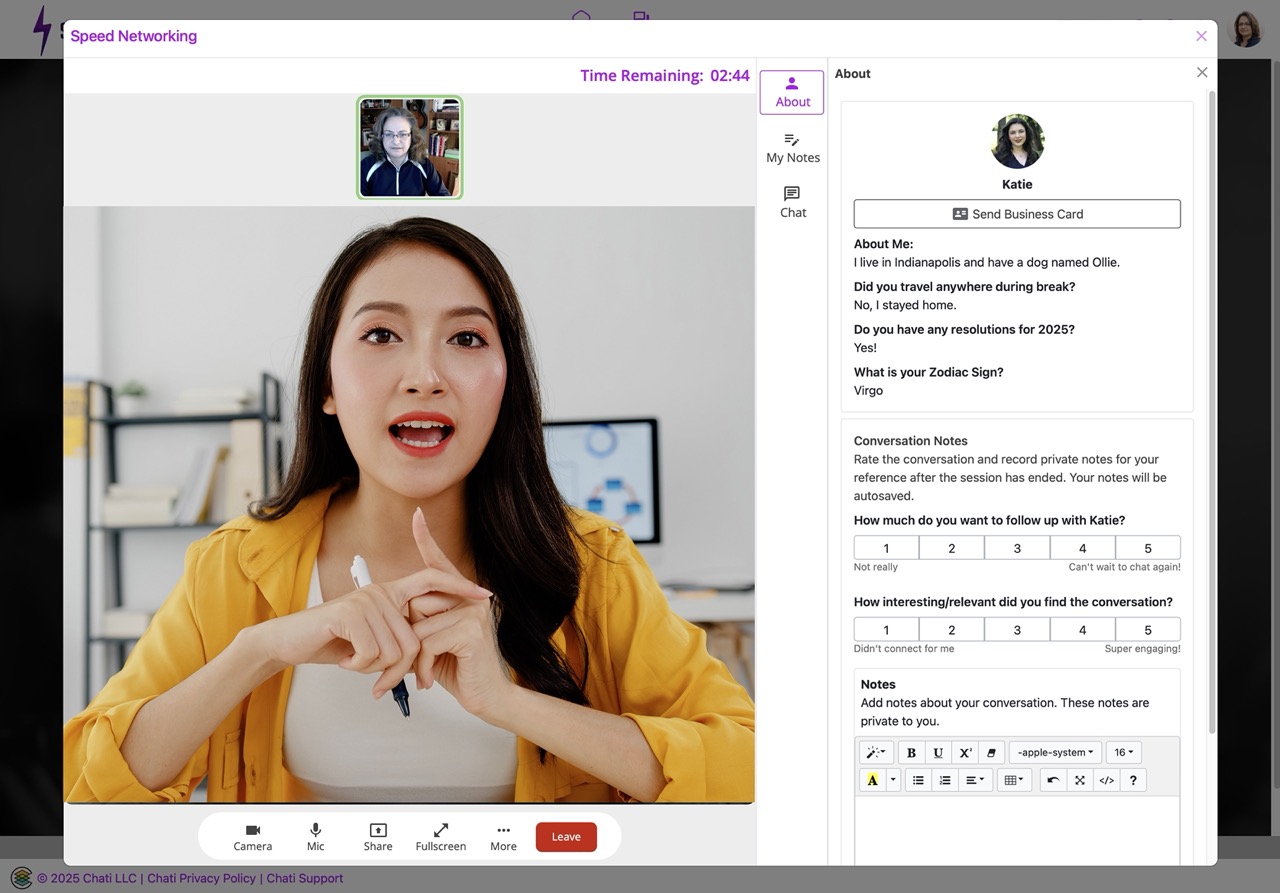Start screen Share
Screen dimensions: 1280x893
[x=378, y=837]
